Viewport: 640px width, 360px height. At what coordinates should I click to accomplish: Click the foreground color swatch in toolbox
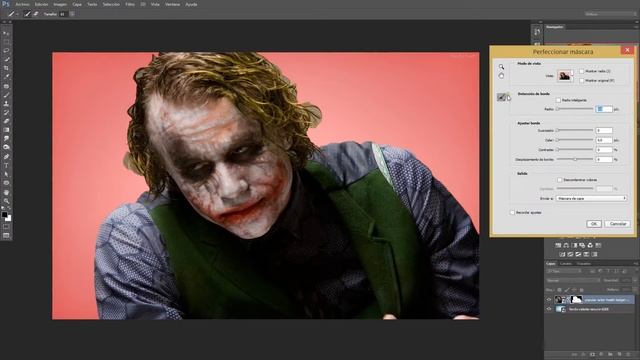4,214
